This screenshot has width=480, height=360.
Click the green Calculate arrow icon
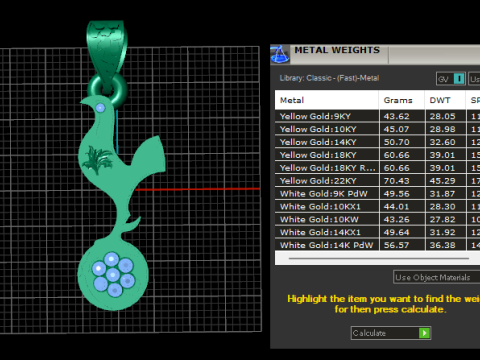click(424, 333)
